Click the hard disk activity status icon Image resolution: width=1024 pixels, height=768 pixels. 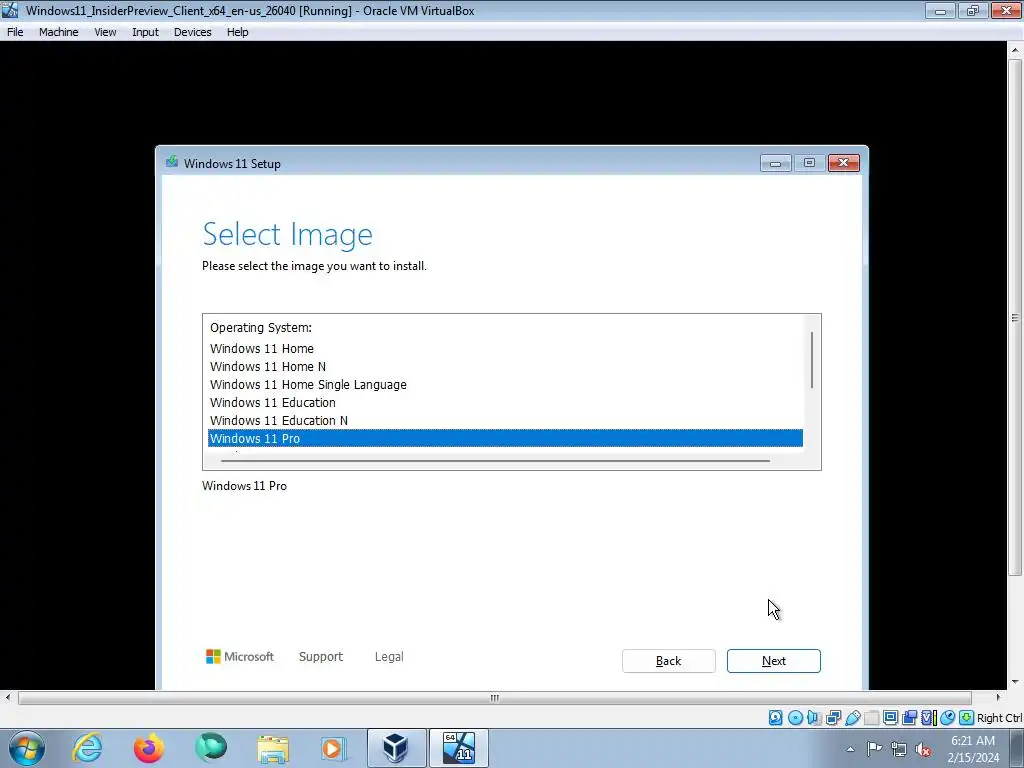(x=775, y=718)
